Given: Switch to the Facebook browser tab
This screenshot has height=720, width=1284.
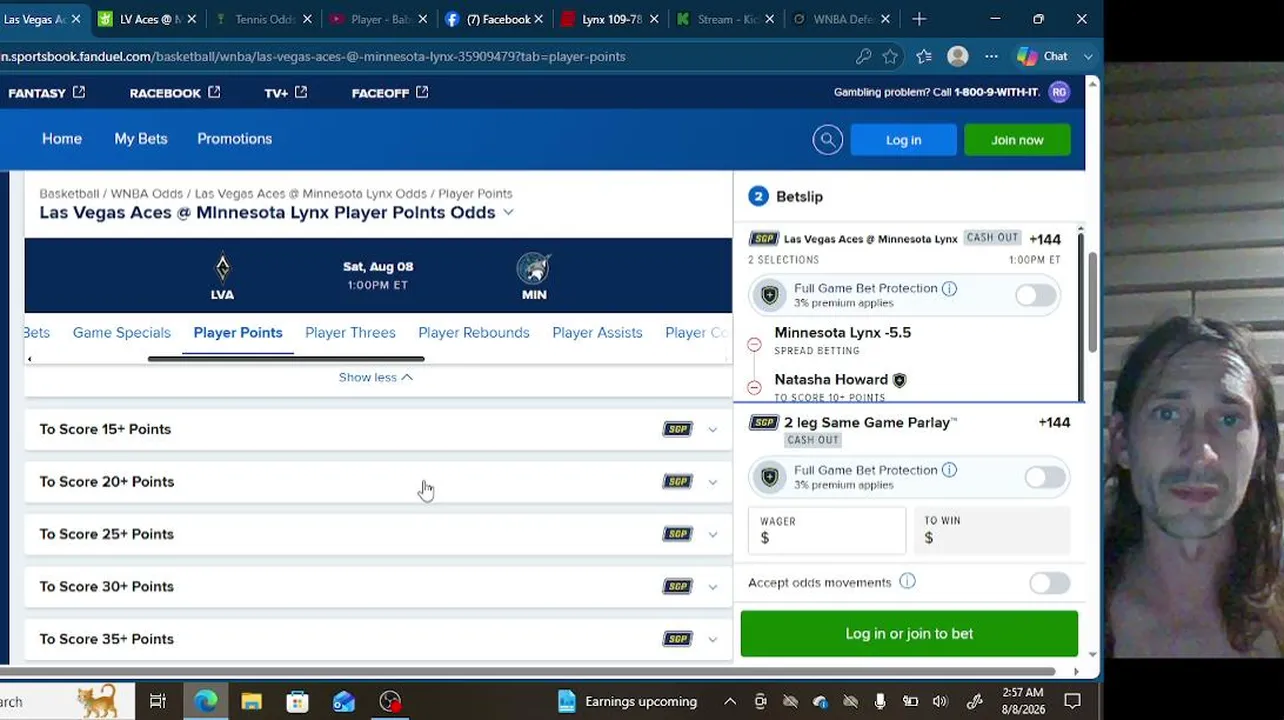Looking at the screenshot, I should coord(497,19).
